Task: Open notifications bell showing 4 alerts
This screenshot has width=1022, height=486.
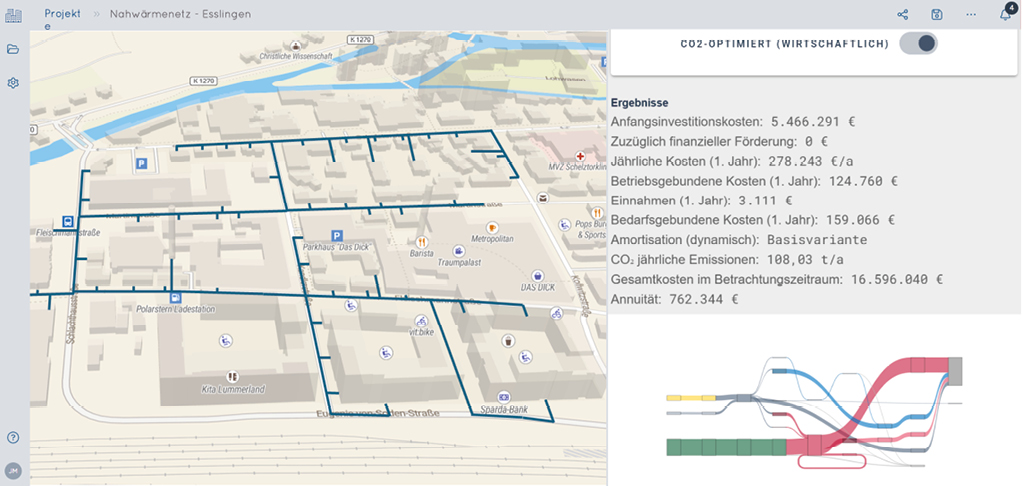Action: (x=1005, y=15)
